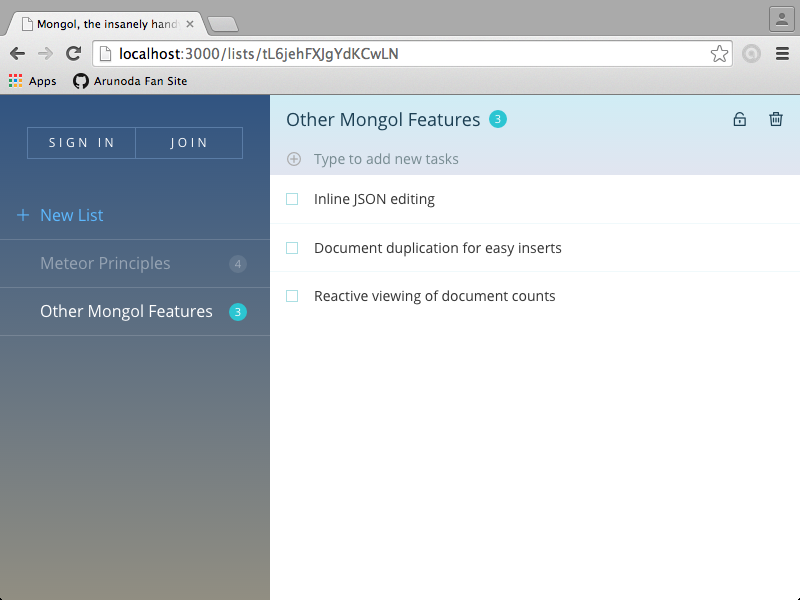Toggle list privacy with lock icon

739,119
